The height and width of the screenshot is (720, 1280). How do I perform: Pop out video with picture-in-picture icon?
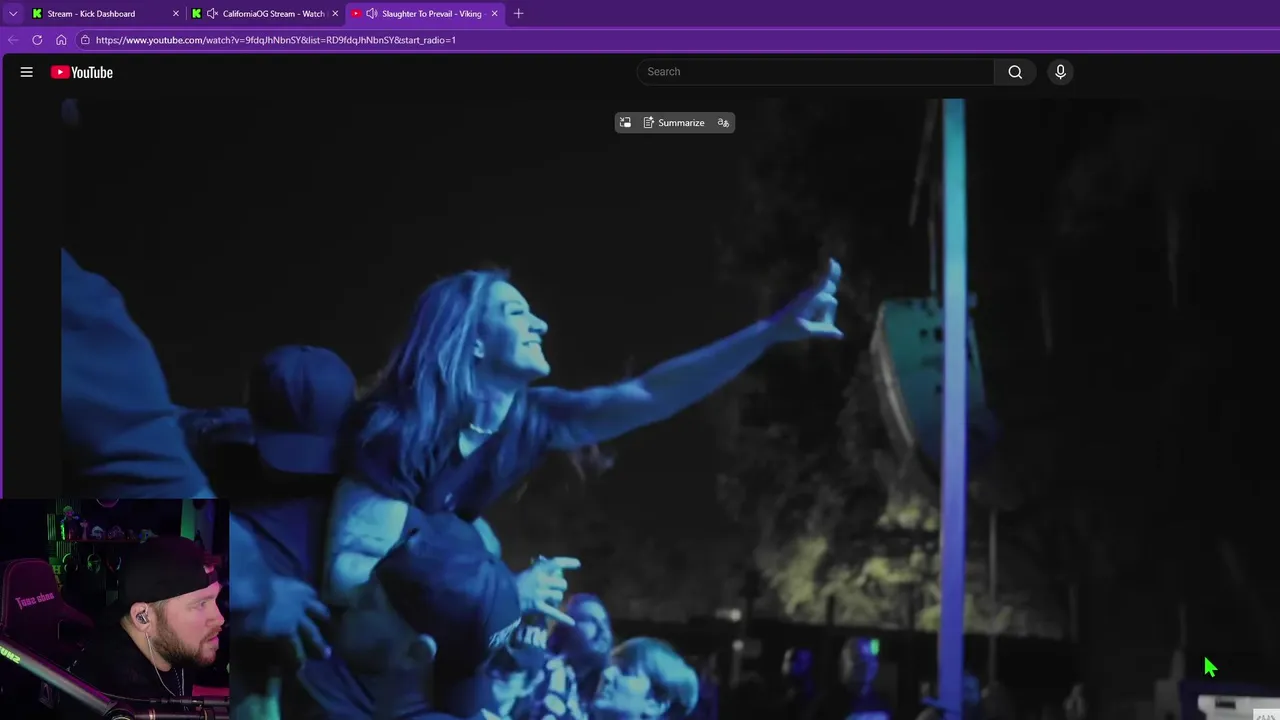pyautogui.click(x=626, y=123)
